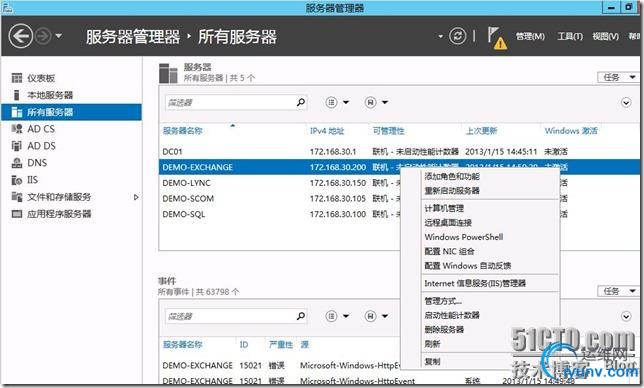Open events list options icon
The width and height of the screenshot is (644, 388).
click(331, 316)
